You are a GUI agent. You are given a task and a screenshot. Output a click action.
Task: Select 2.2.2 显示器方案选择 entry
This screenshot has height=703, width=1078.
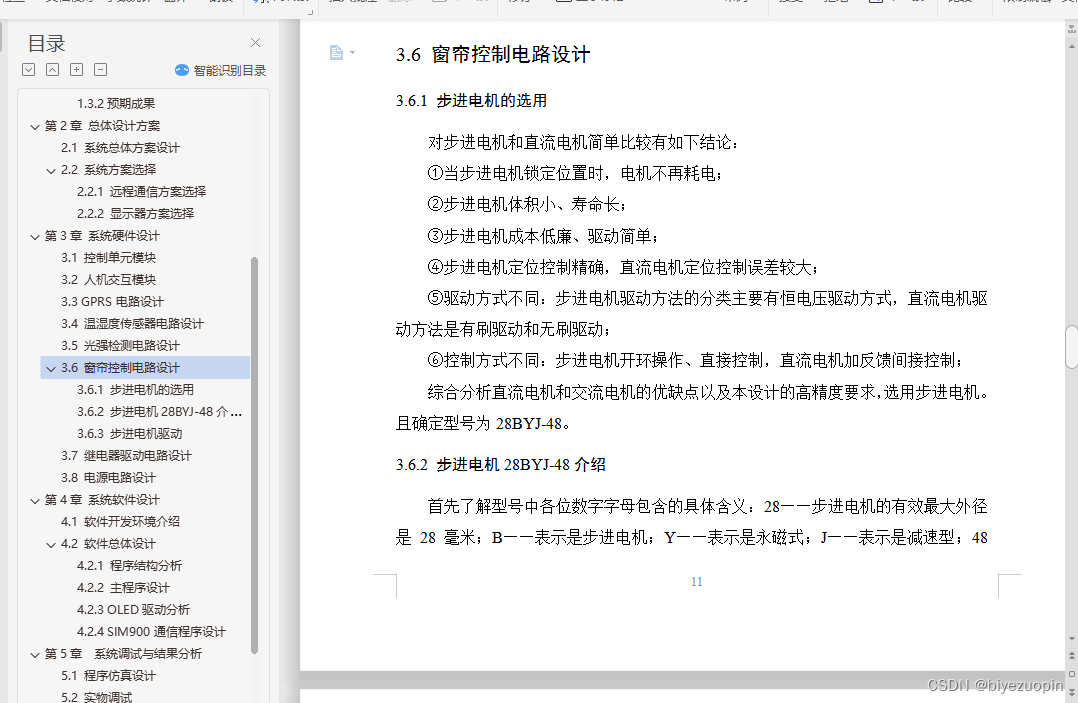pyautogui.click(x=135, y=214)
